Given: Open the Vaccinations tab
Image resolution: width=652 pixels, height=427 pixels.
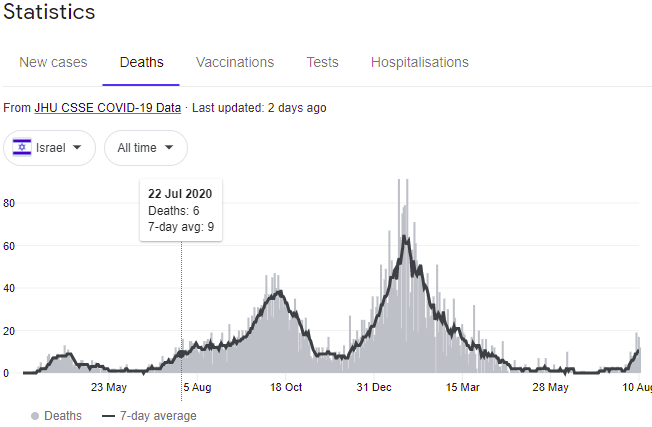Looking at the screenshot, I should point(235,62).
